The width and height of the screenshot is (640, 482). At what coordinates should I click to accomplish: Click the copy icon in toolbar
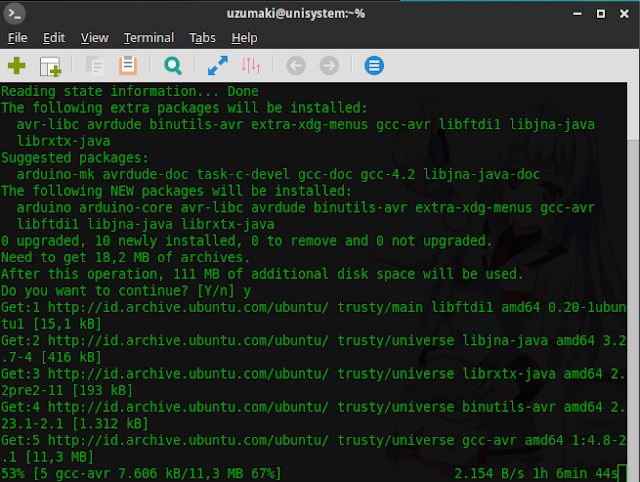94,66
